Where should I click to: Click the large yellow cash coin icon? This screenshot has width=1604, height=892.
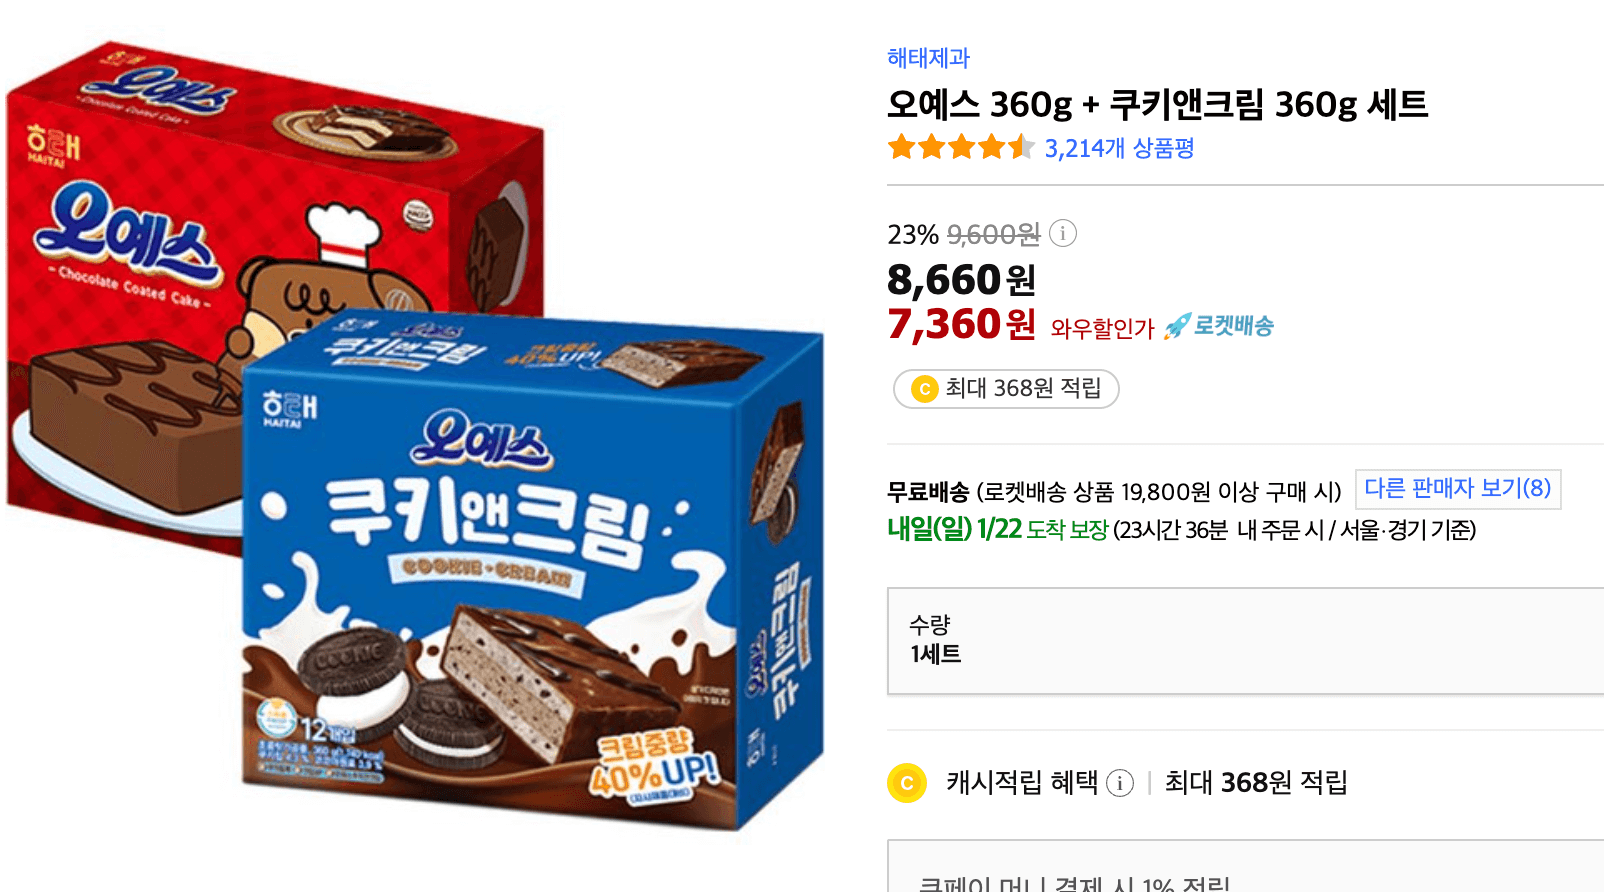pos(907,783)
